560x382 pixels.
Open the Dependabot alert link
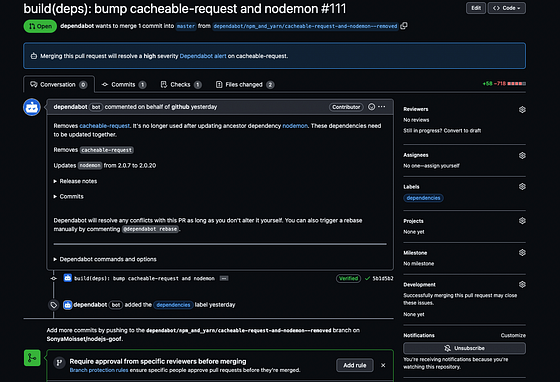[x=203, y=56]
